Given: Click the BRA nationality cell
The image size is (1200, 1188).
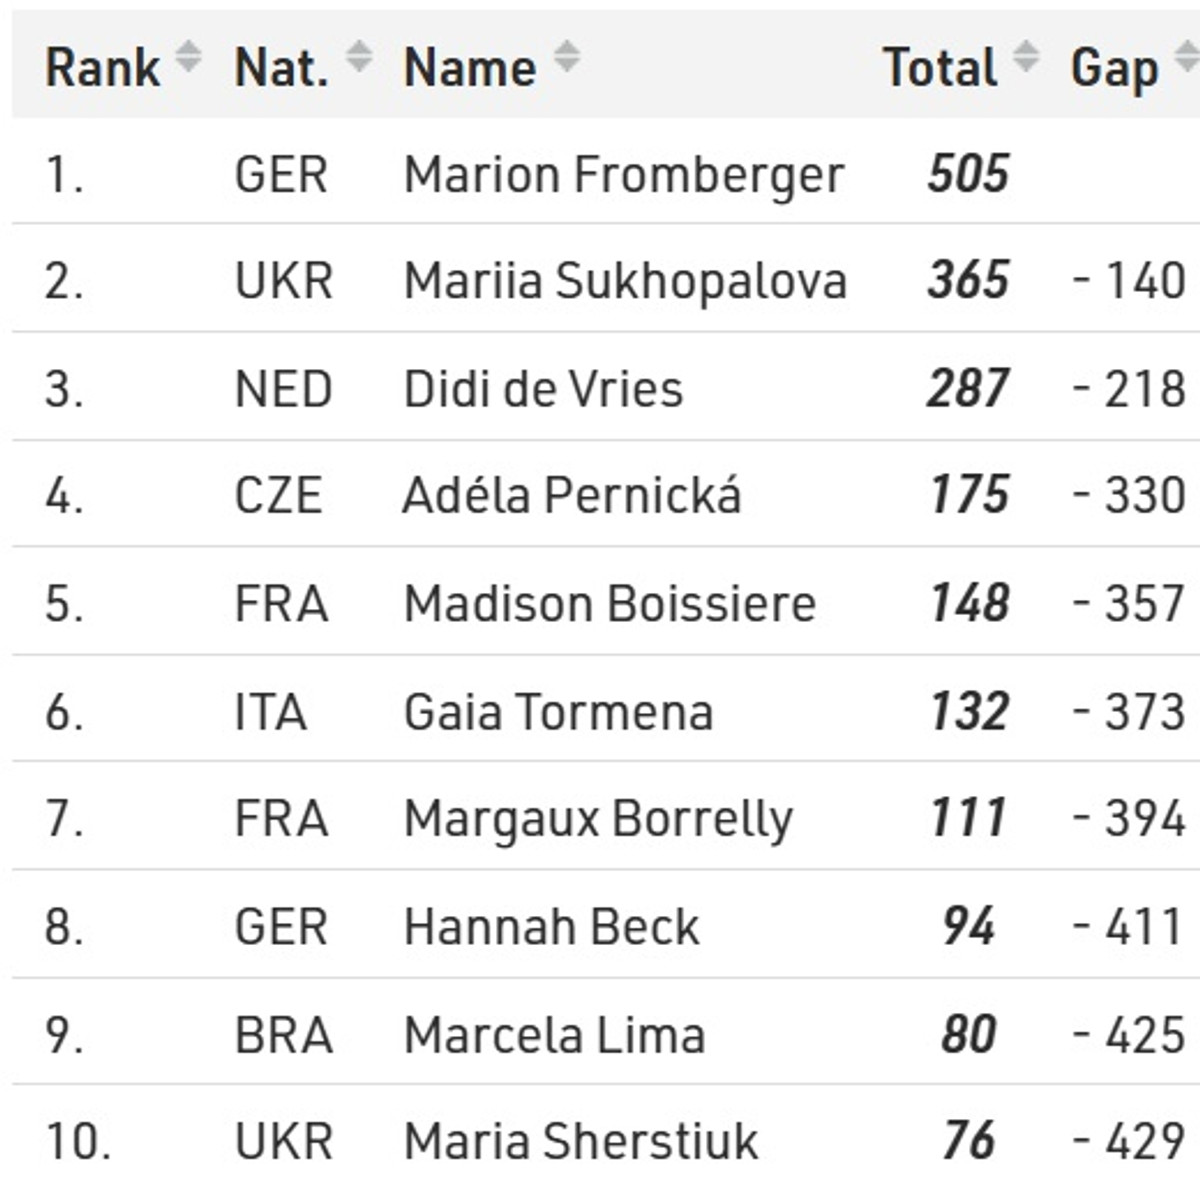Looking at the screenshot, I should click(283, 1034).
